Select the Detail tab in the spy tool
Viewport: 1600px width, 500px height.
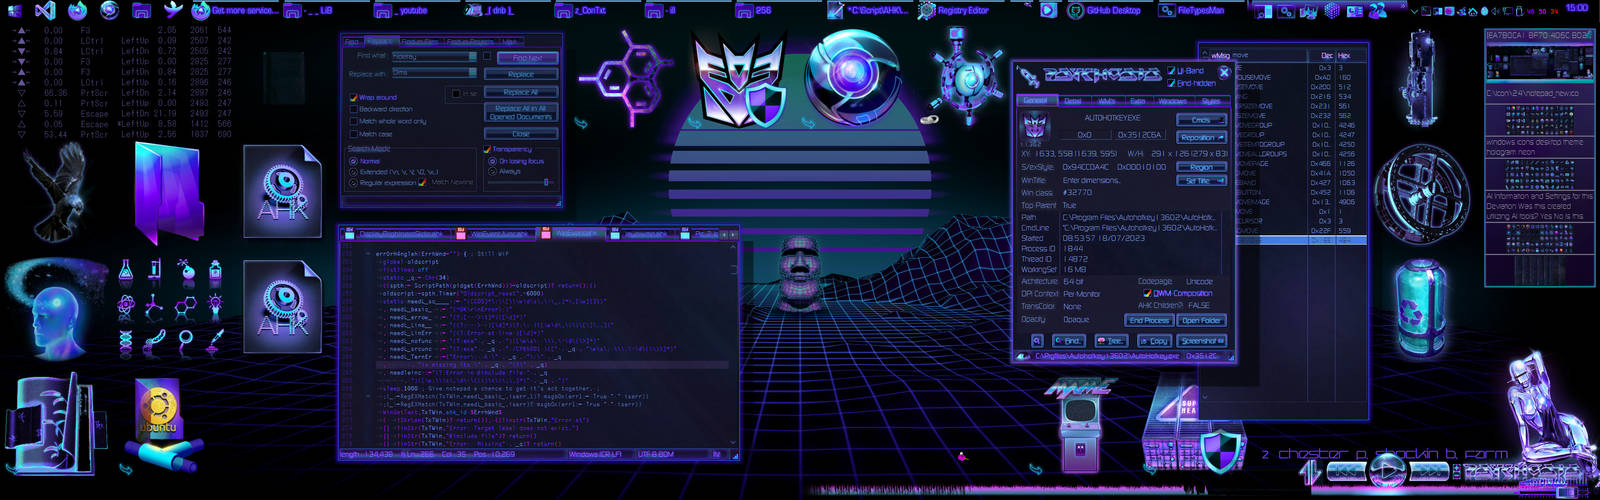[1072, 100]
